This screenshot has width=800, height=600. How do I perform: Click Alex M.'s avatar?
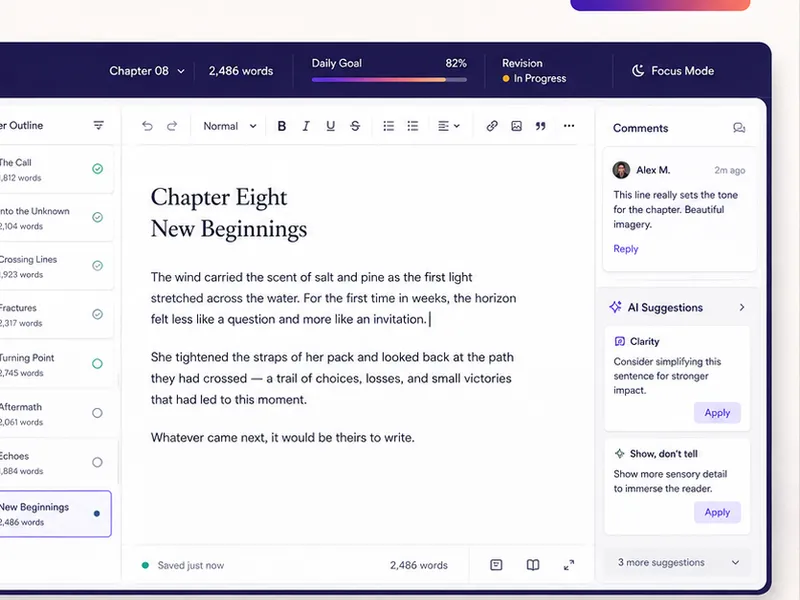click(x=621, y=170)
